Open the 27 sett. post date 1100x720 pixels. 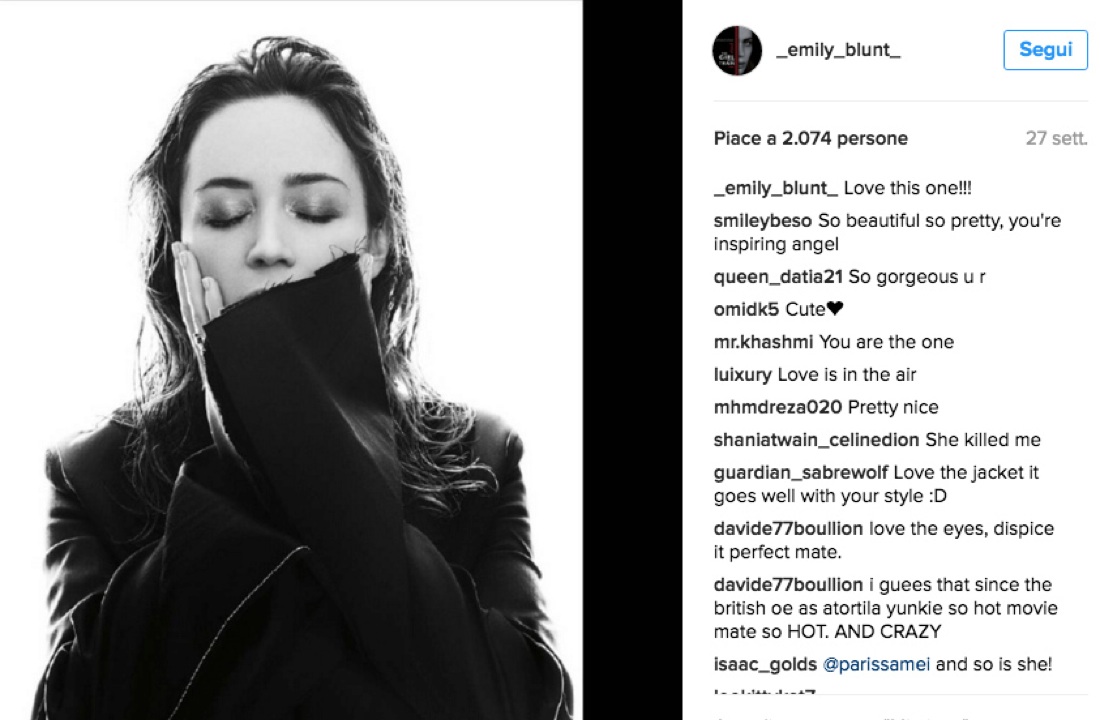(x=1056, y=138)
